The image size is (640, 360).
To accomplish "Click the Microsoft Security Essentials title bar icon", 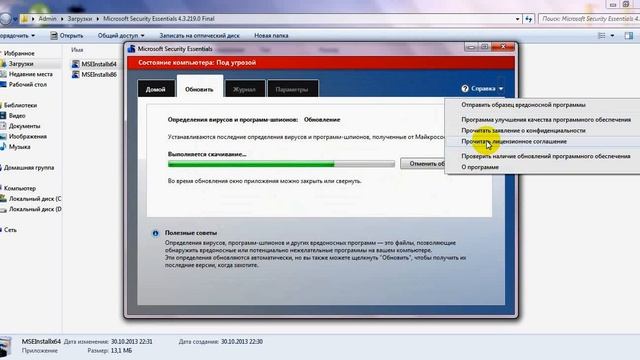I will coord(131,49).
